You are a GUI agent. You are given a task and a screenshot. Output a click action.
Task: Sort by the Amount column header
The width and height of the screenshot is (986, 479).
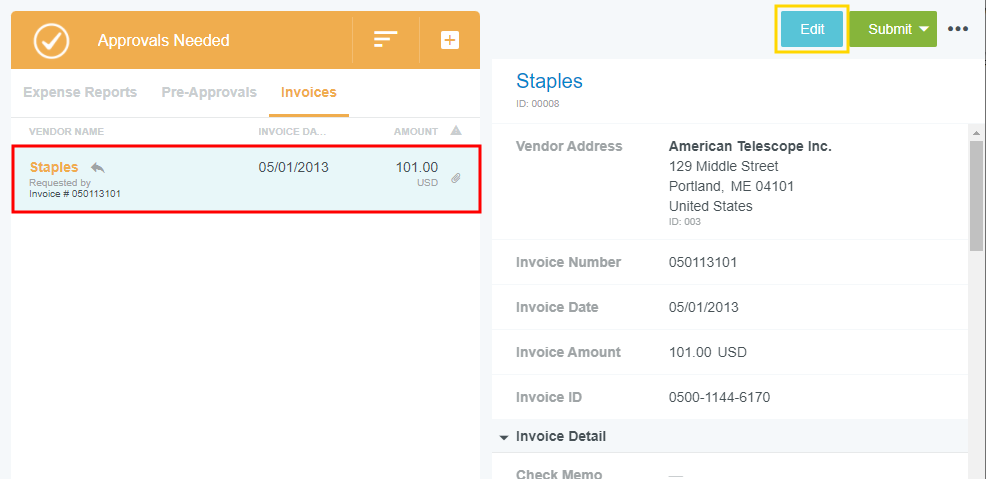tap(415, 132)
